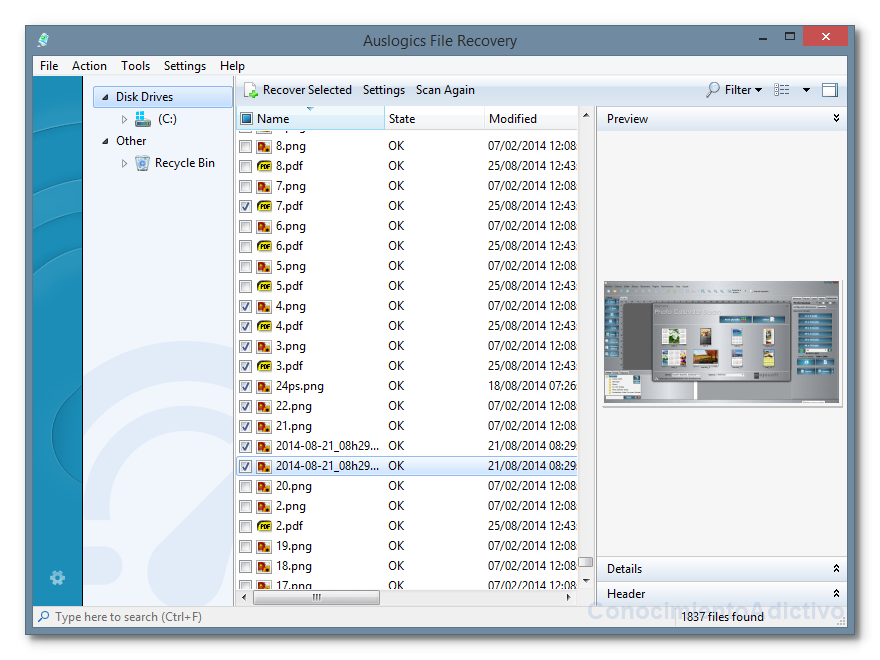Image resolution: width=880 pixels, height=660 pixels.
Task: Open the view mode dropdown arrow
Action: click(806, 90)
